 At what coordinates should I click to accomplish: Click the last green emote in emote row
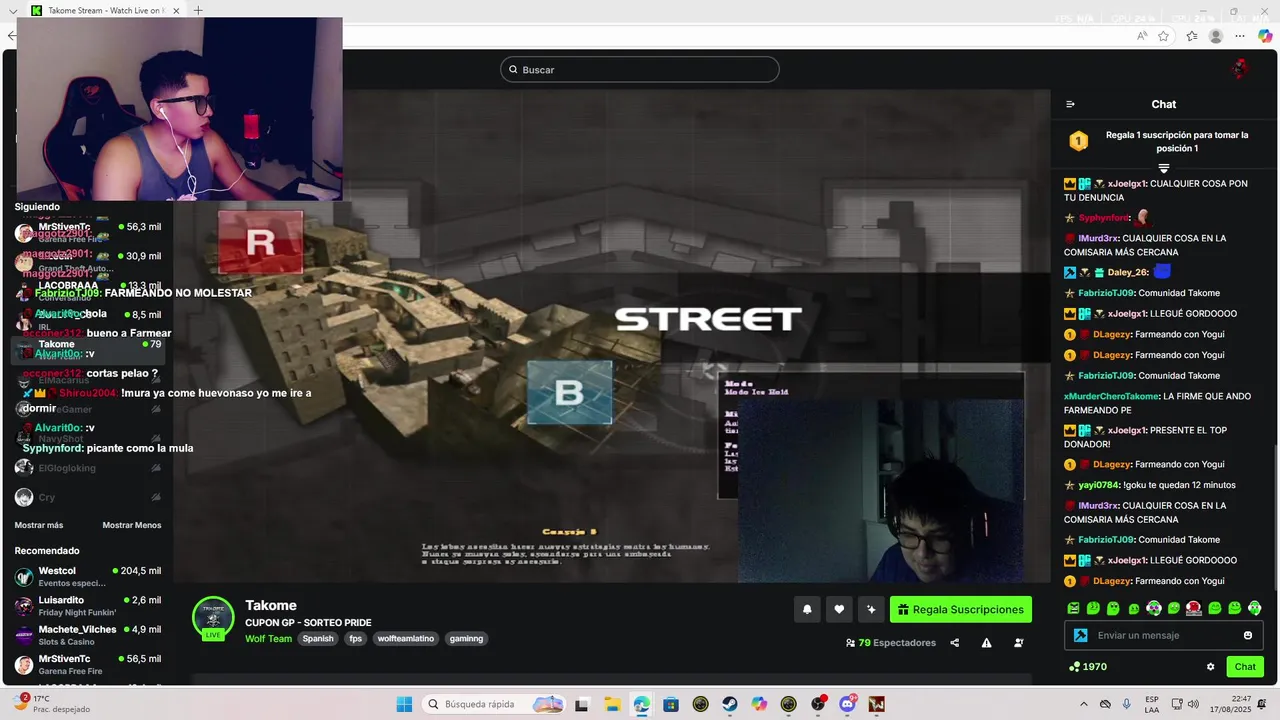click(x=1255, y=608)
